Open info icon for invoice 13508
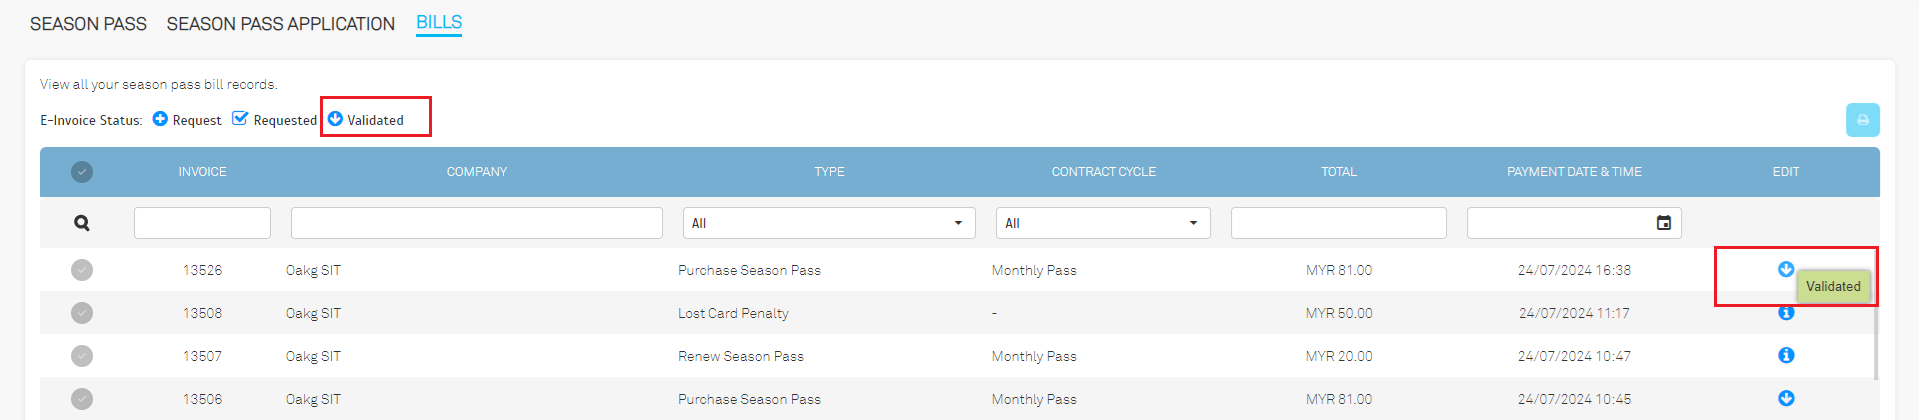Screen dimensions: 1919x420 [1786, 313]
